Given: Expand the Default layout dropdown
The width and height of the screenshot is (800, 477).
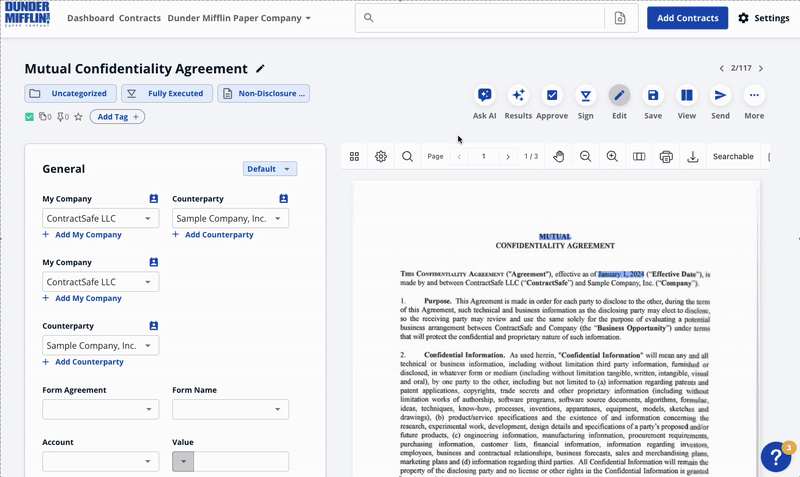Looking at the screenshot, I should pos(269,169).
